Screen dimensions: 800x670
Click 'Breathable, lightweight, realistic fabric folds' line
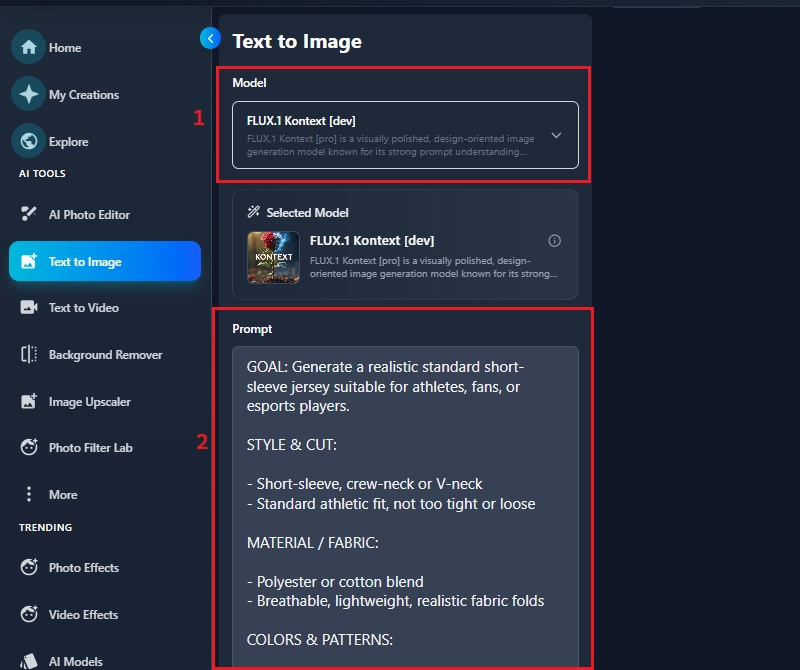[395, 601]
